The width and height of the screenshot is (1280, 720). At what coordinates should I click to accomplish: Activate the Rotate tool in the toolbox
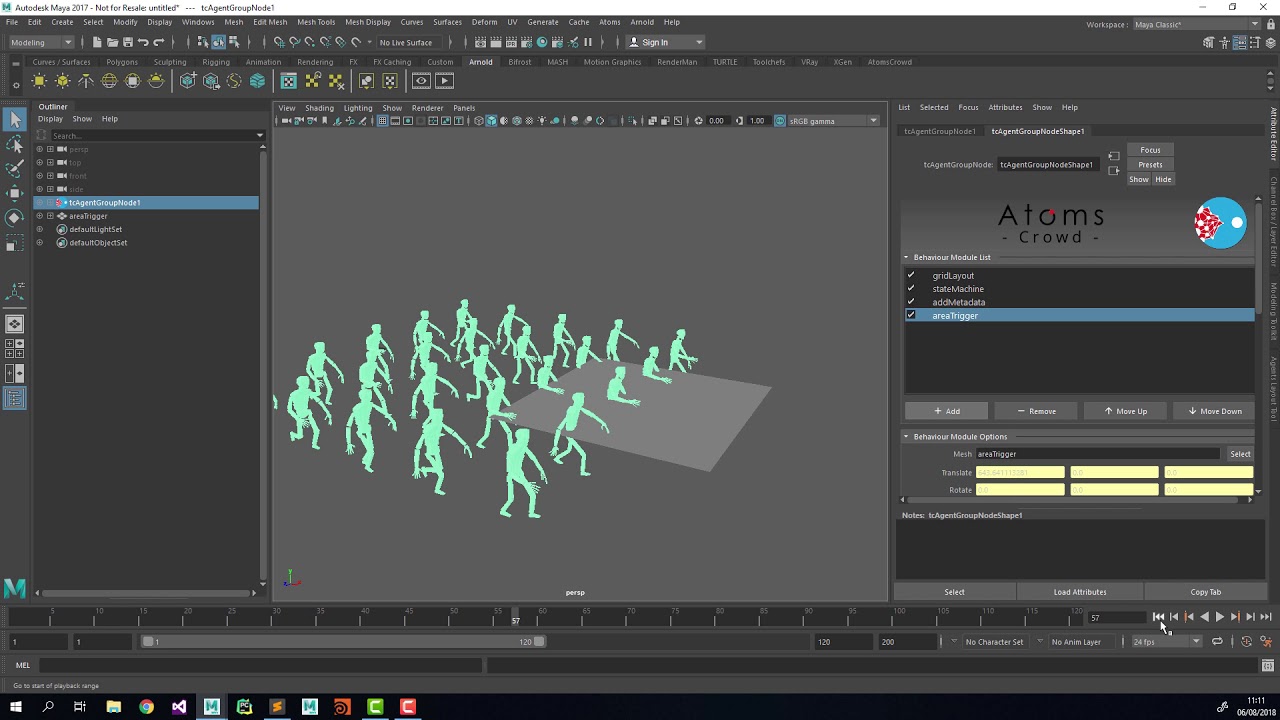click(14, 217)
